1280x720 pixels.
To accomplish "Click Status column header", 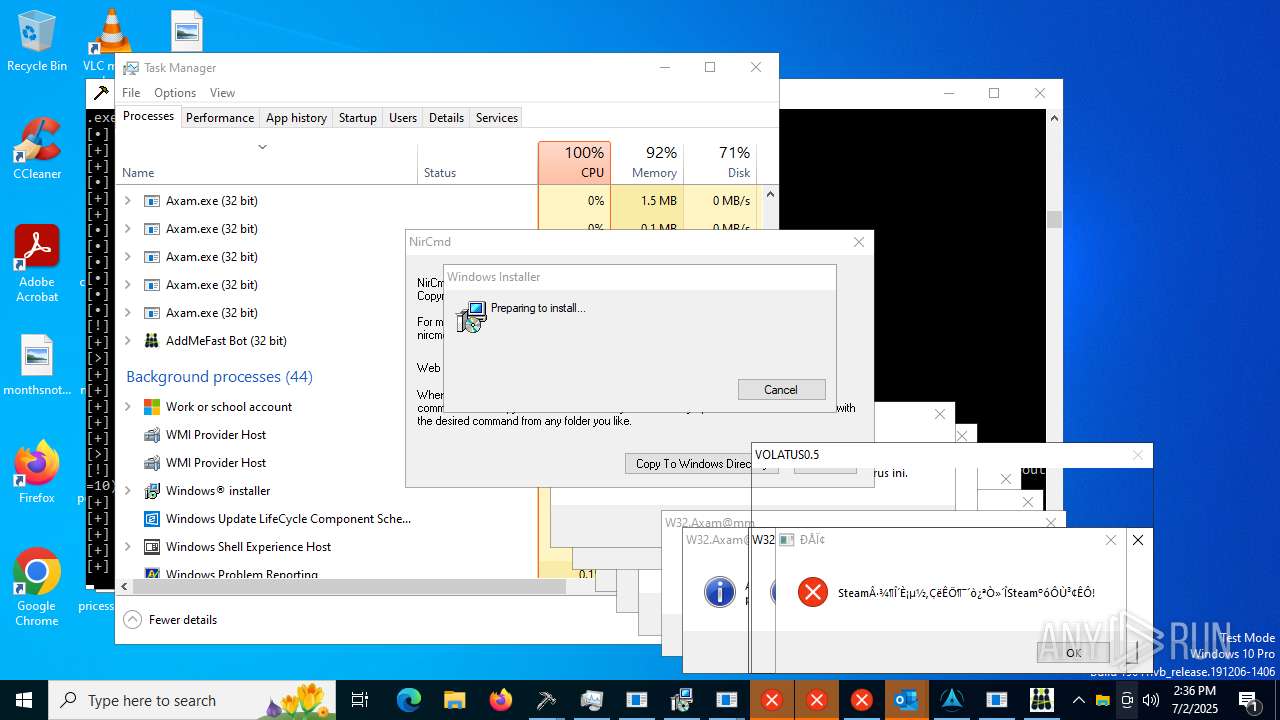I will point(477,163).
